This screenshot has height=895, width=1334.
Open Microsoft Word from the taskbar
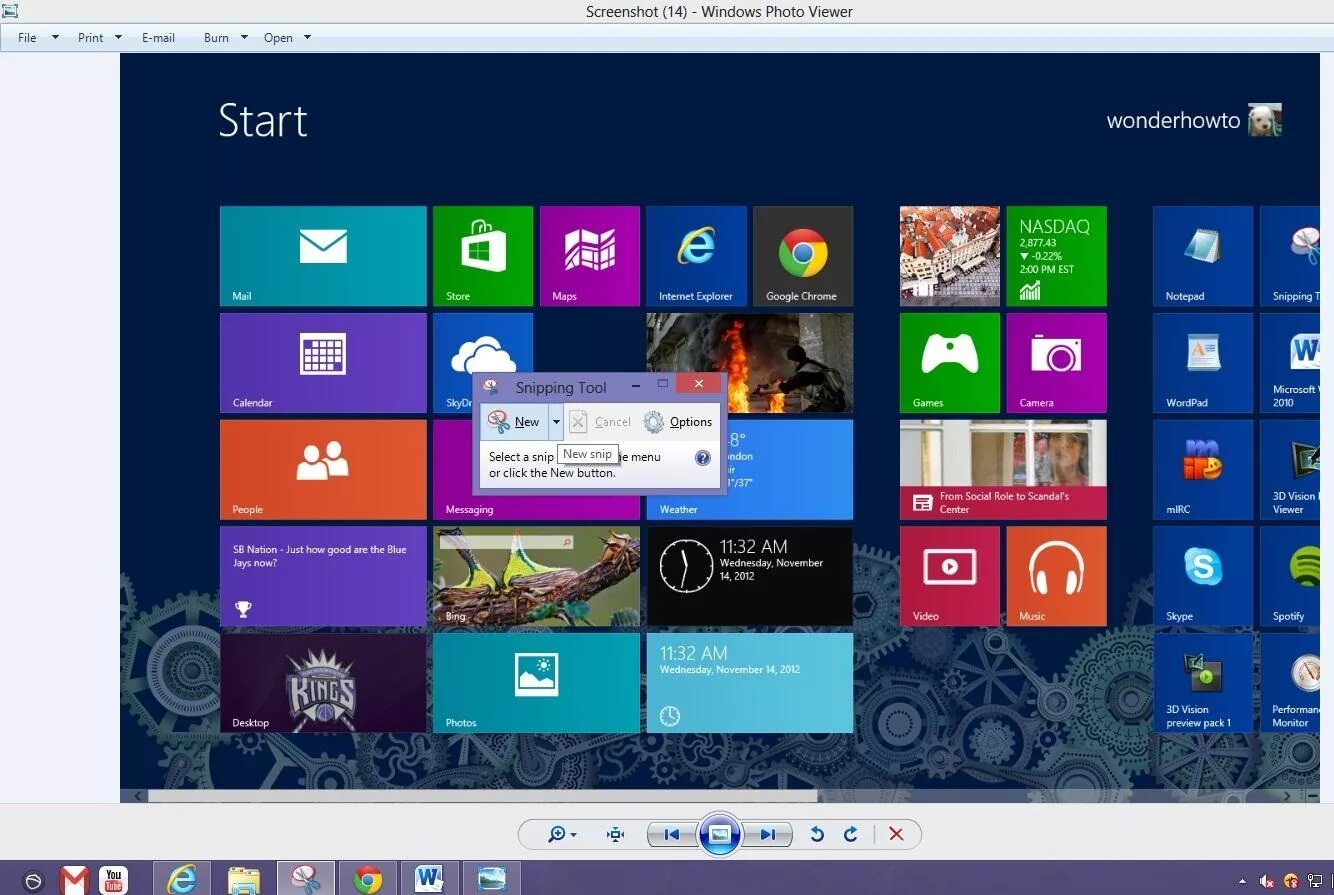(x=429, y=878)
